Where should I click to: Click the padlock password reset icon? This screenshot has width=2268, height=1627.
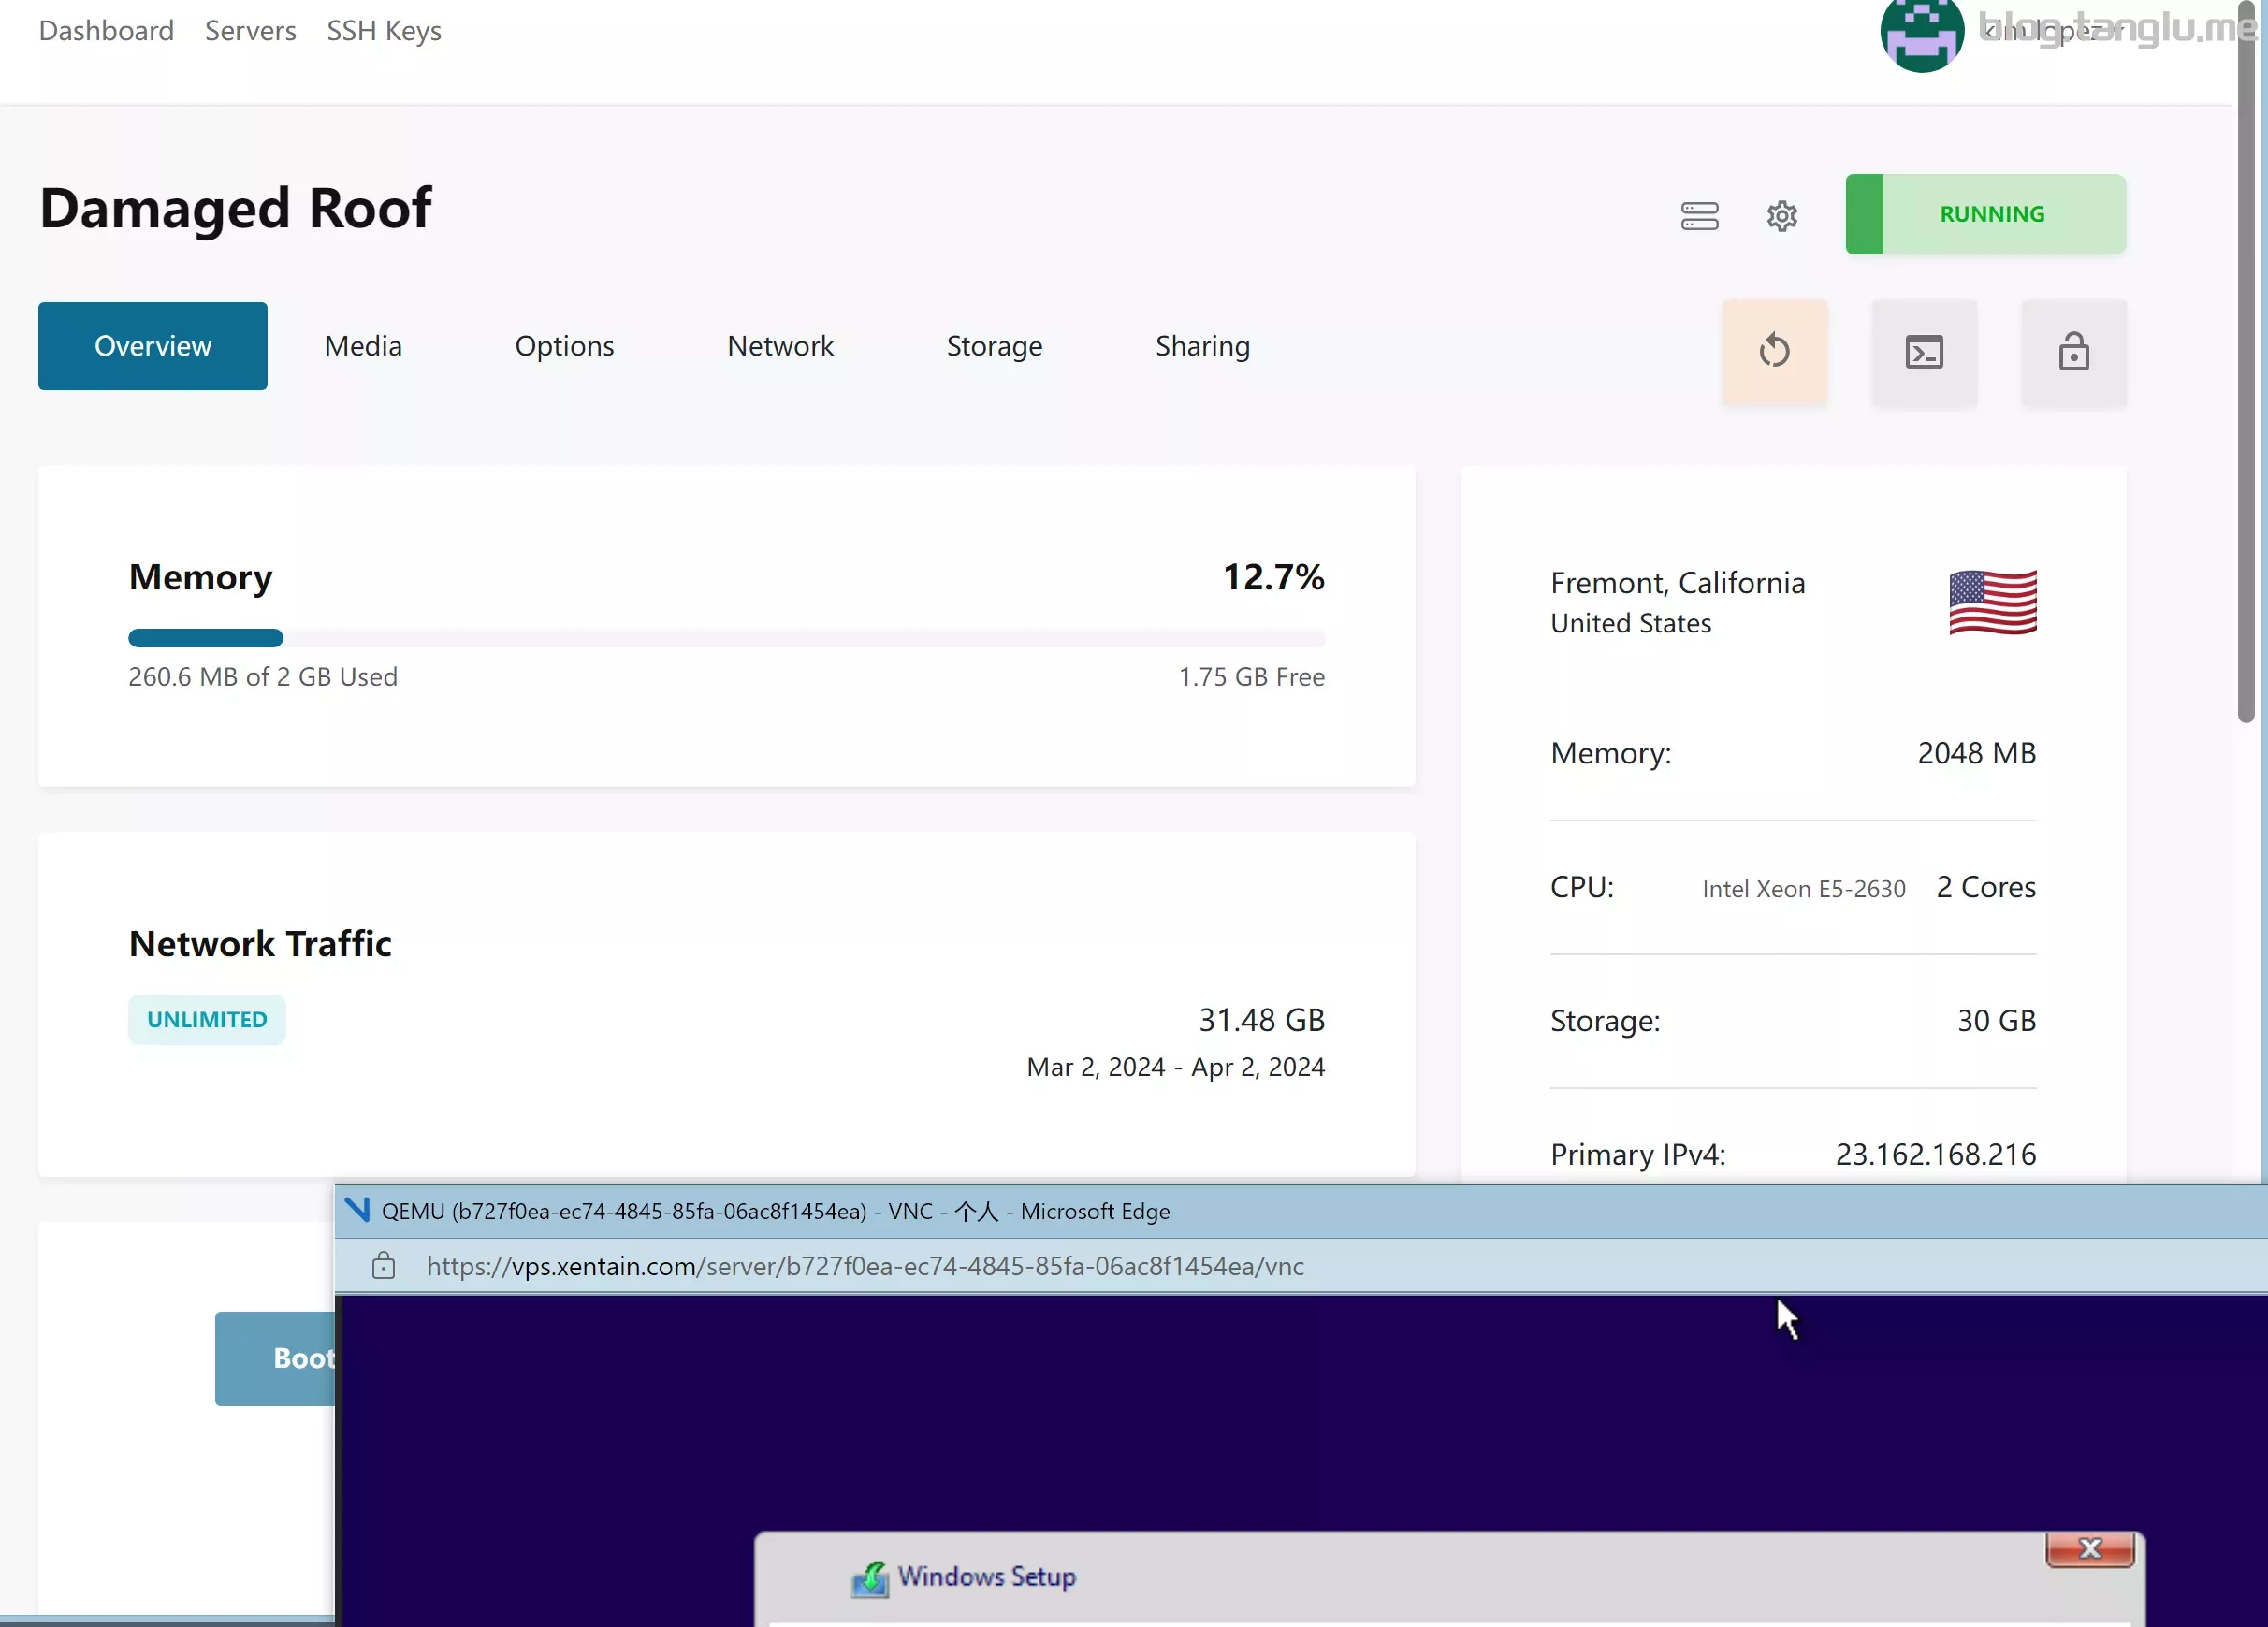[2073, 351]
